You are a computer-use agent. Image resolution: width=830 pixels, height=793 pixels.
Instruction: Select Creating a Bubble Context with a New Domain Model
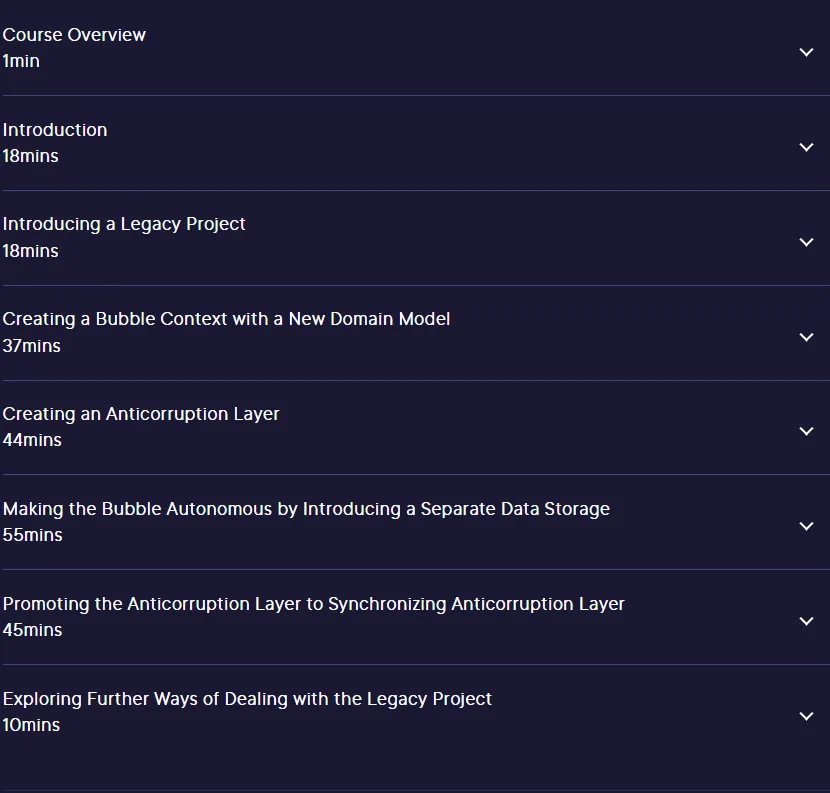coord(226,319)
